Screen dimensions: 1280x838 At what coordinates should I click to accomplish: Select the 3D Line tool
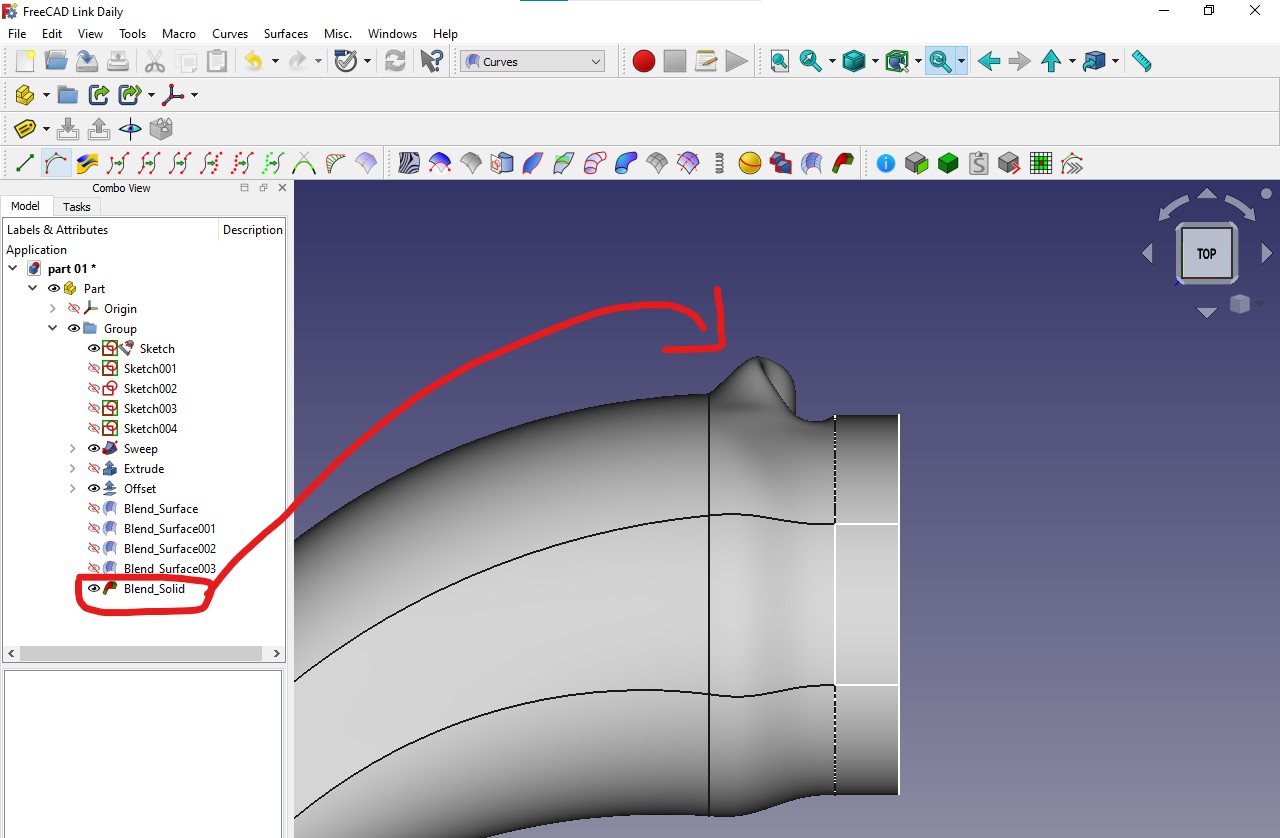tap(24, 162)
